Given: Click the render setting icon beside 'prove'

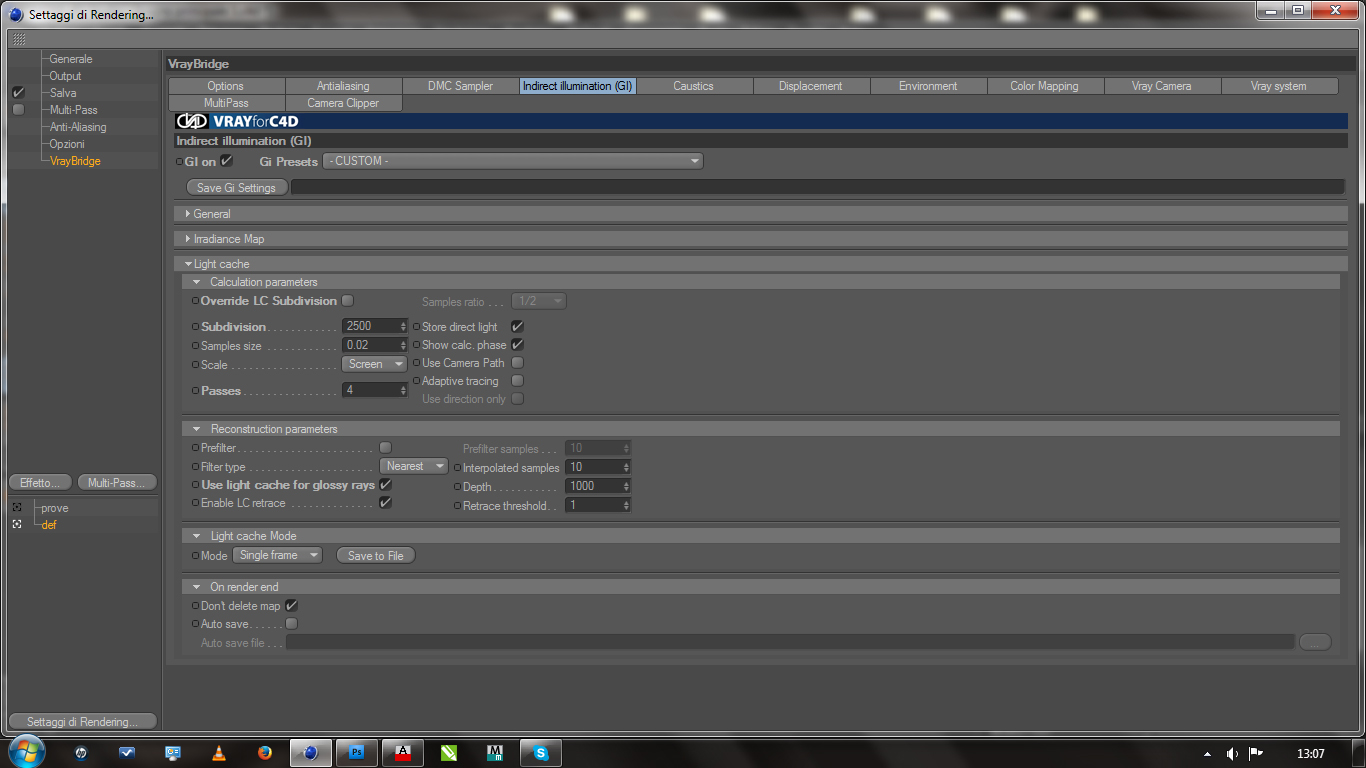Looking at the screenshot, I should pos(17,507).
